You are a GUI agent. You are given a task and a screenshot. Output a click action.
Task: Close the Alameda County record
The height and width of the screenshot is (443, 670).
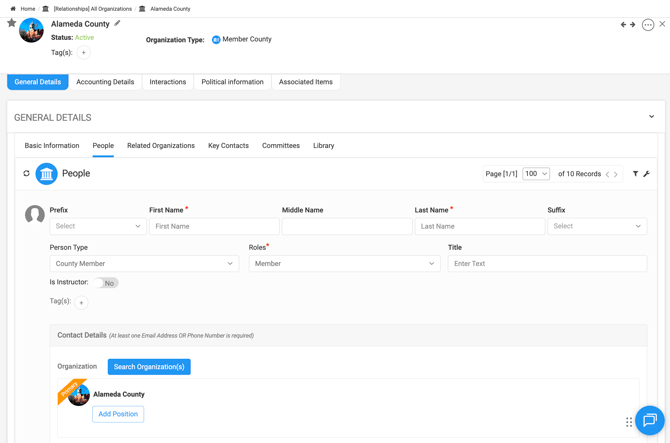(662, 24)
